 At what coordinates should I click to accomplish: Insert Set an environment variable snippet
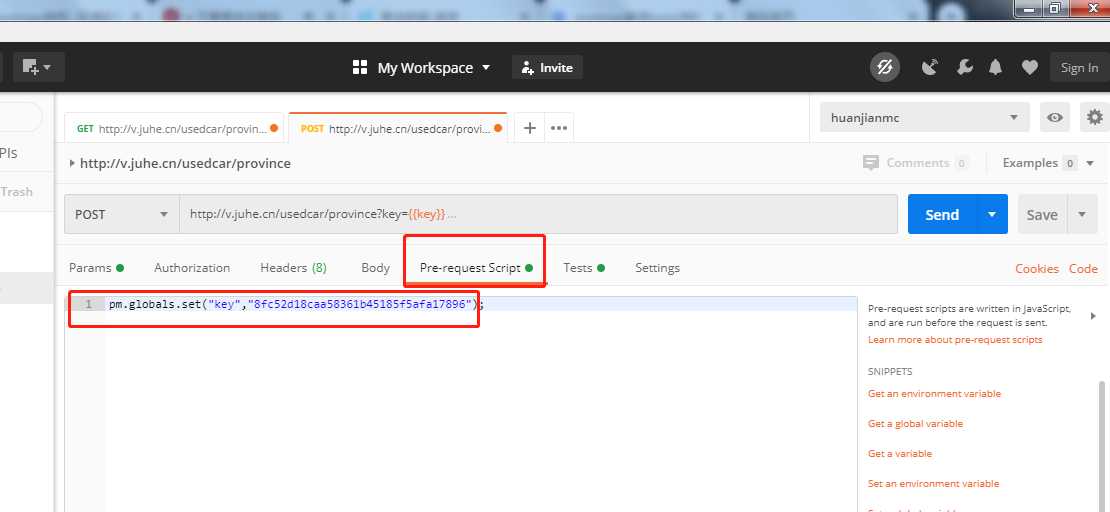(x=934, y=484)
